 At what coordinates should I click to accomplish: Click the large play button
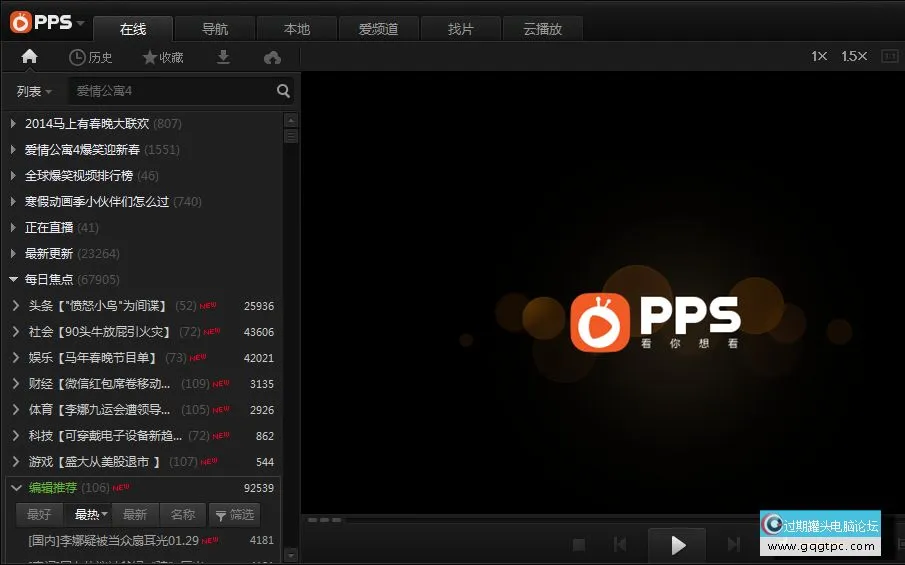[678, 545]
